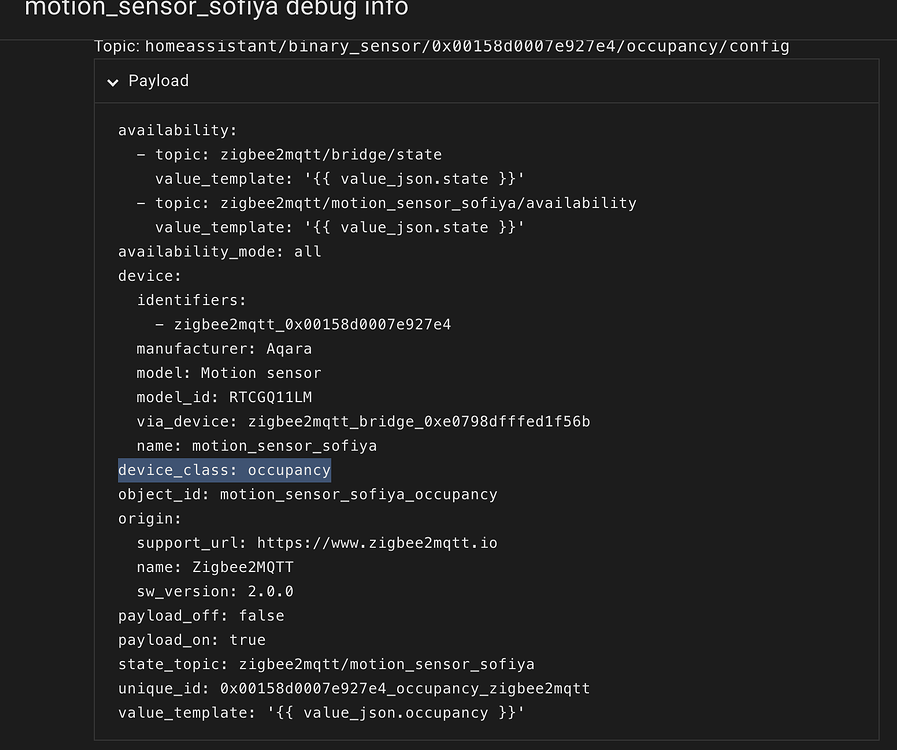Click the motion_sensor_sofiya dialog title

point(216,10)
